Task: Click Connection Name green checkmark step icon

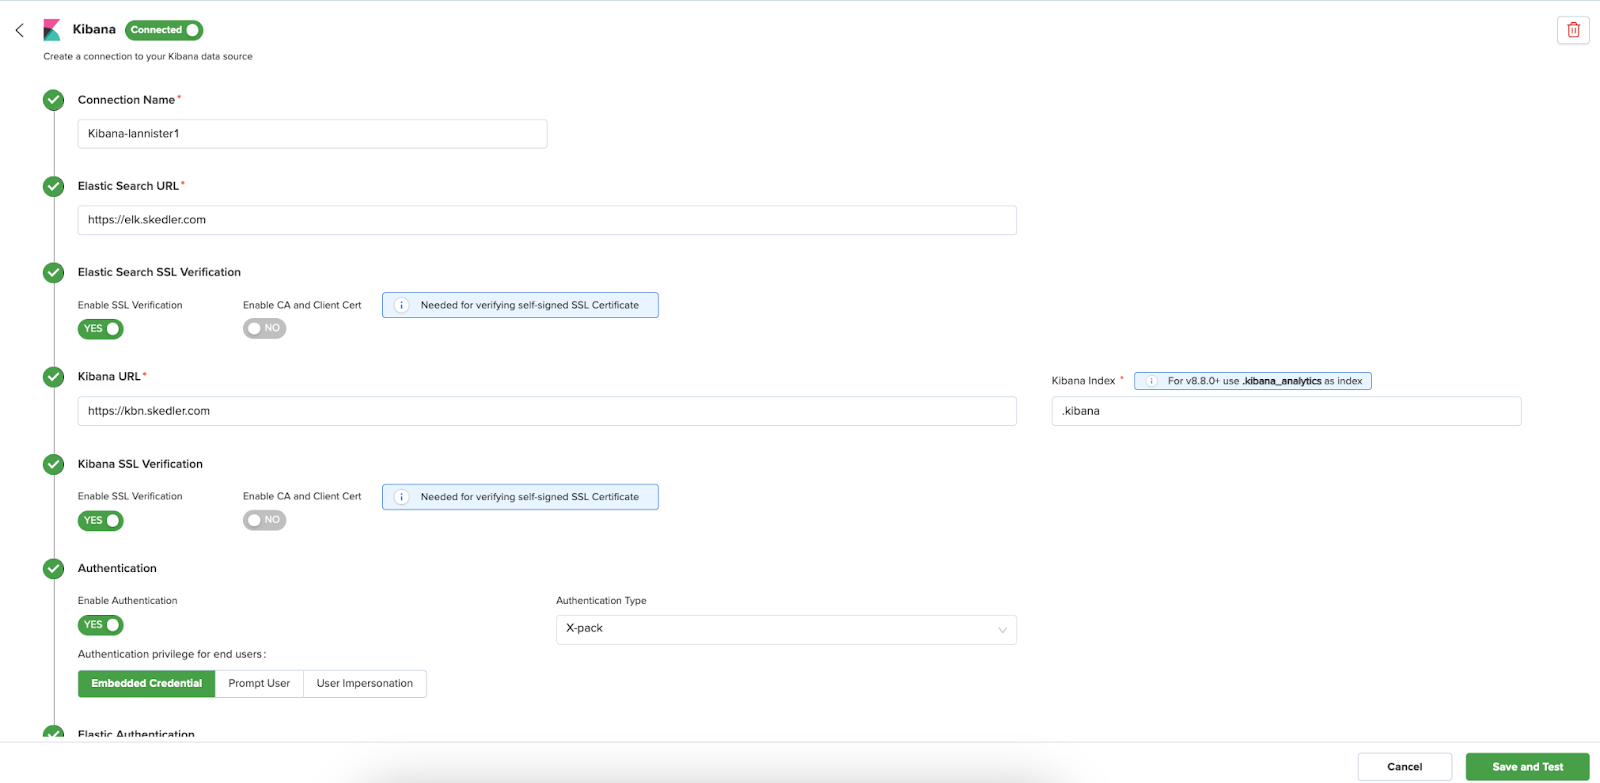Action: pyautogui.click(x=54, y=100)
